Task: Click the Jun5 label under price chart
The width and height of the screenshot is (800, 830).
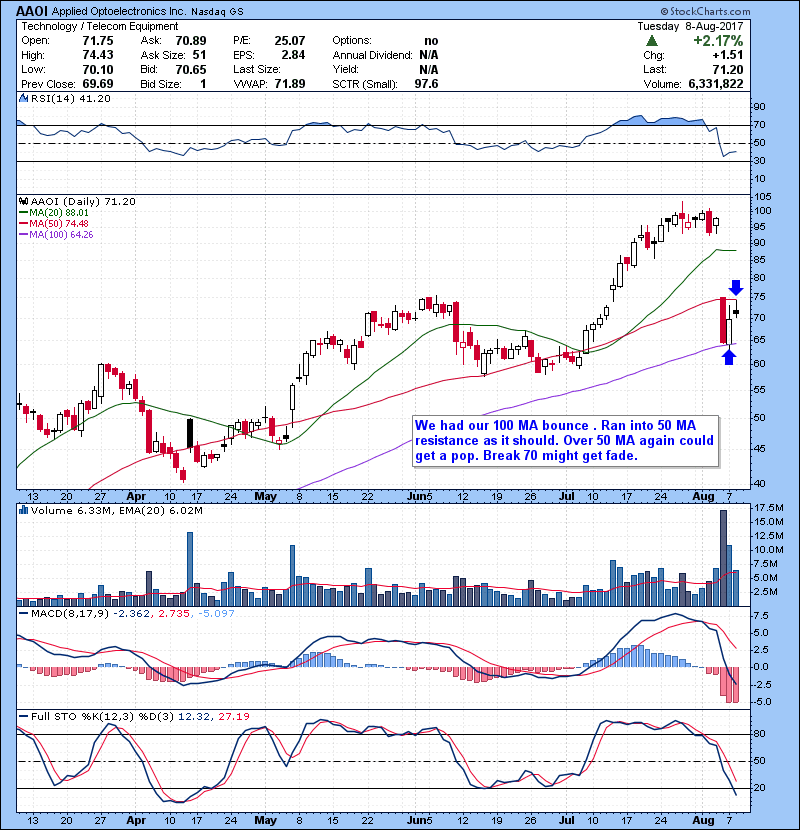Action: [420, 497]
